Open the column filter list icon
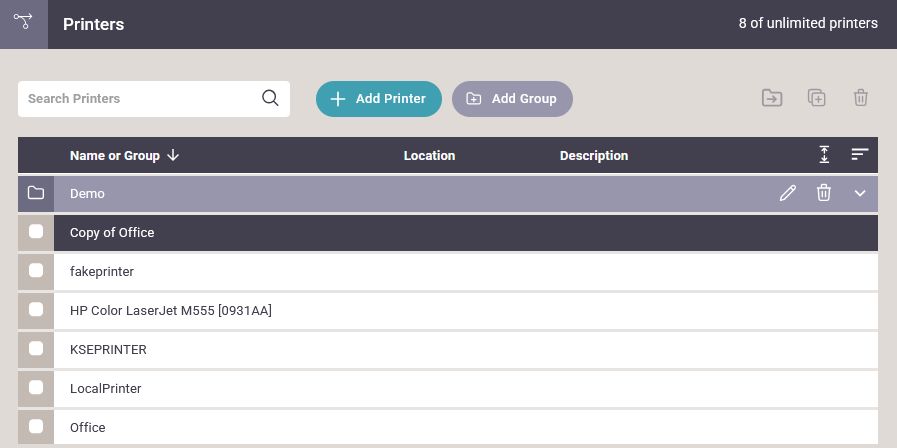Viewport: 897px width, 448px height. tap(860, 155)
